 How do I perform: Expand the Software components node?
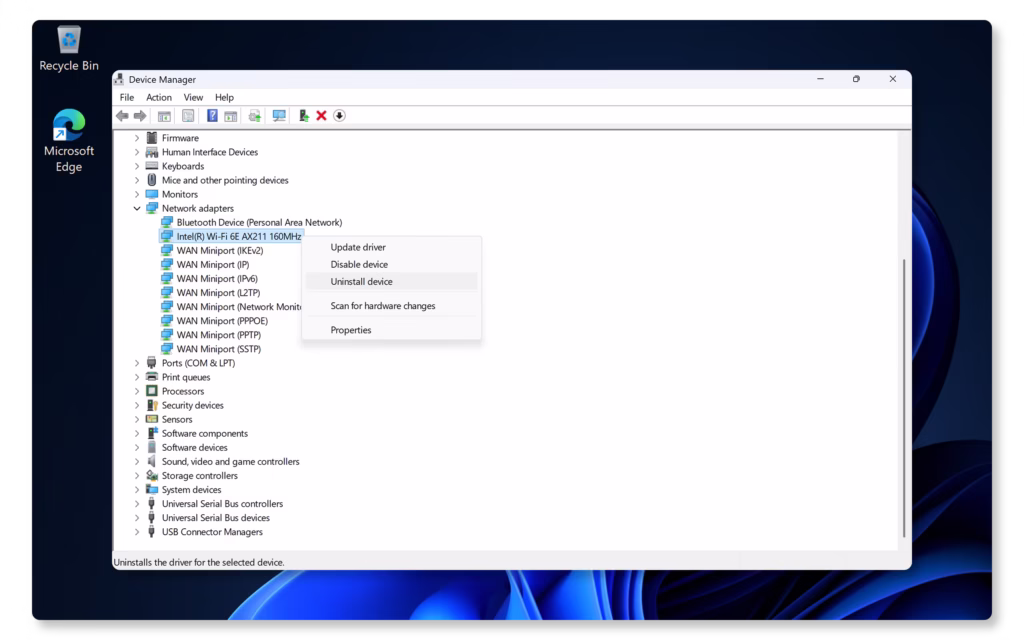pos(136,434)
